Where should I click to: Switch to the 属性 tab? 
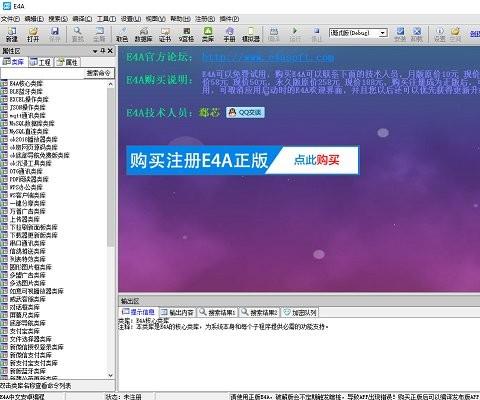tap(67, 62)
